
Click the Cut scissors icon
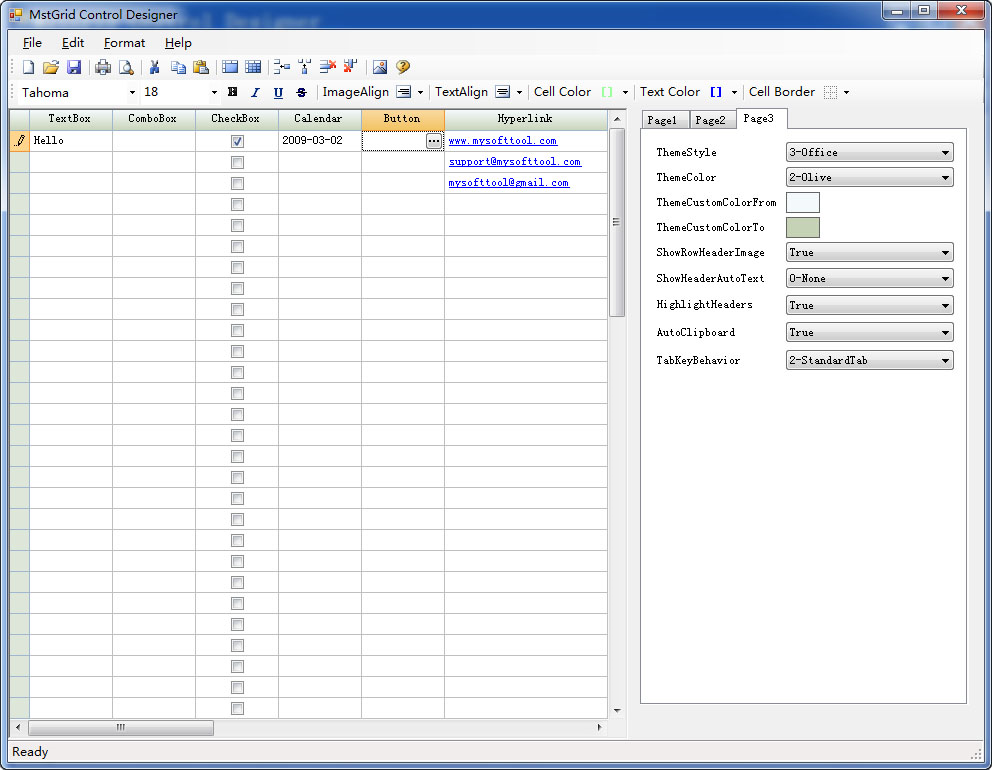(x=155, y=67)
